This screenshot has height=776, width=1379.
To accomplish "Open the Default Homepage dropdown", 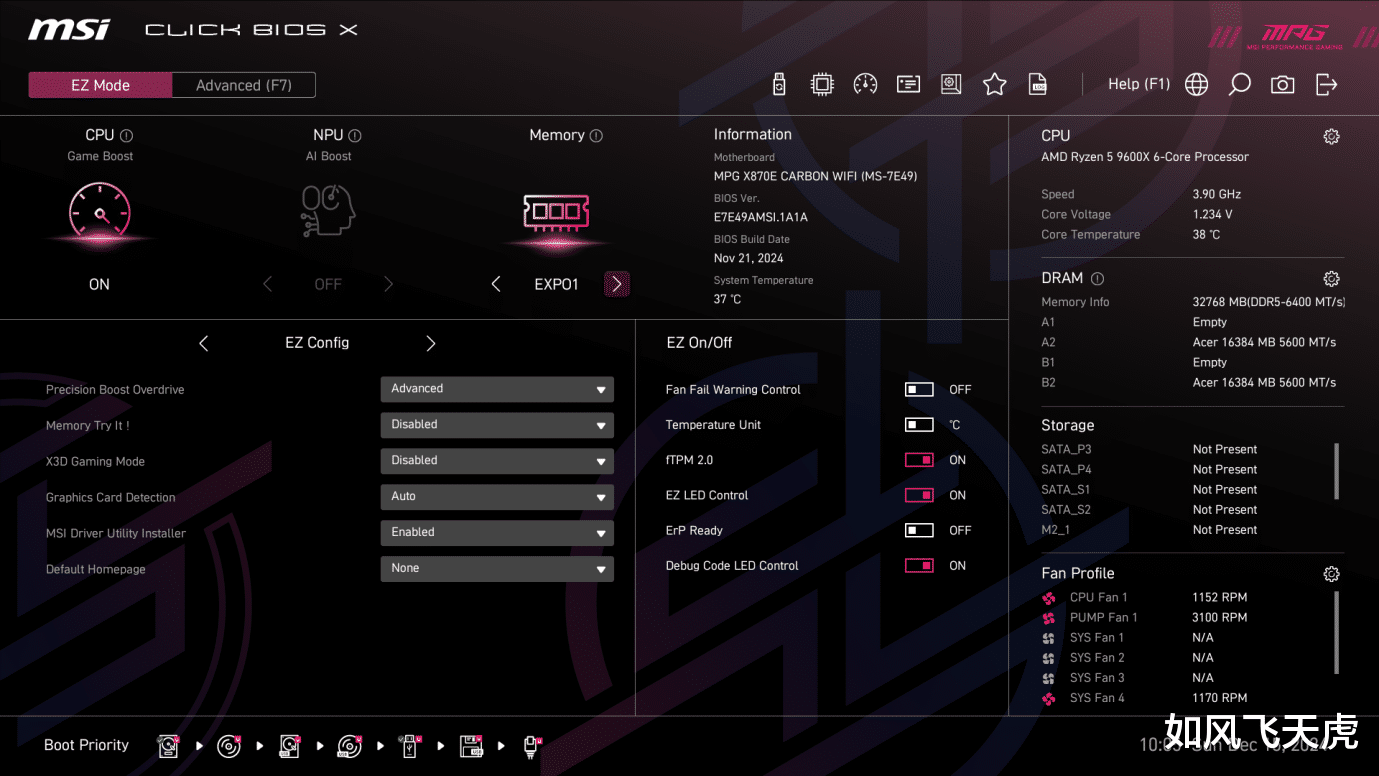I will (497, 569).
